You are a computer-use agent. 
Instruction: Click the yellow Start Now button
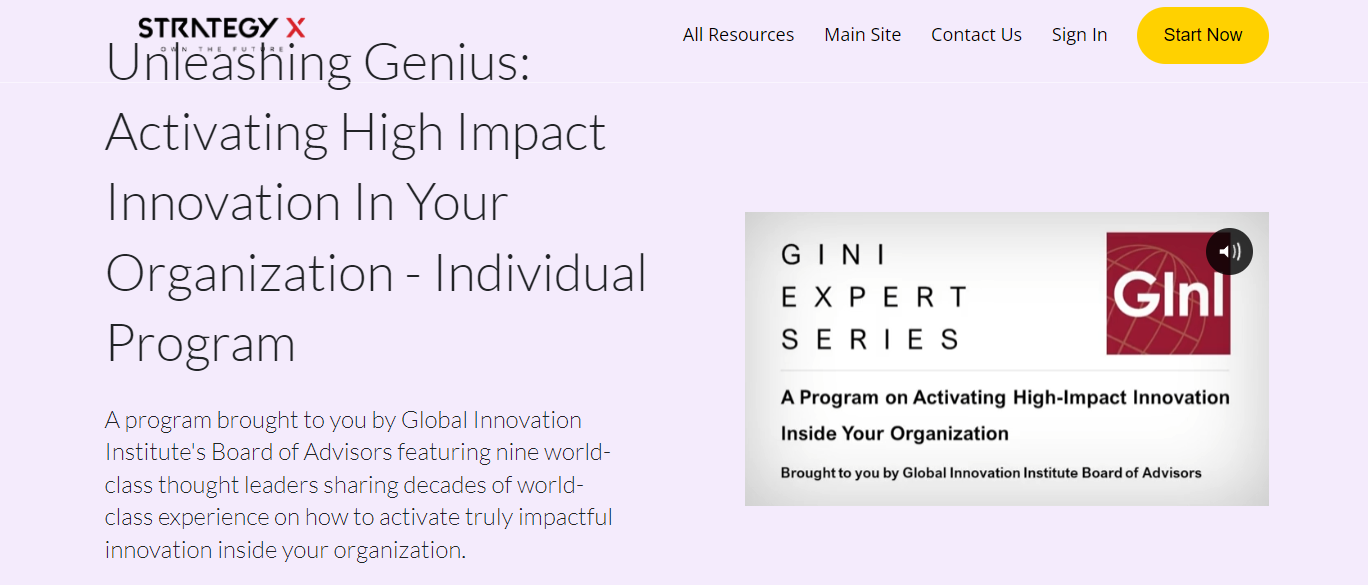point(1202,35)
